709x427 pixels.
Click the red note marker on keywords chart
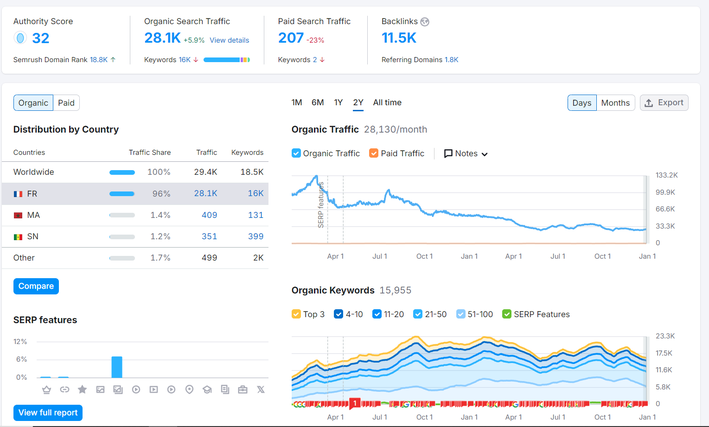click(x=355, y=403)
